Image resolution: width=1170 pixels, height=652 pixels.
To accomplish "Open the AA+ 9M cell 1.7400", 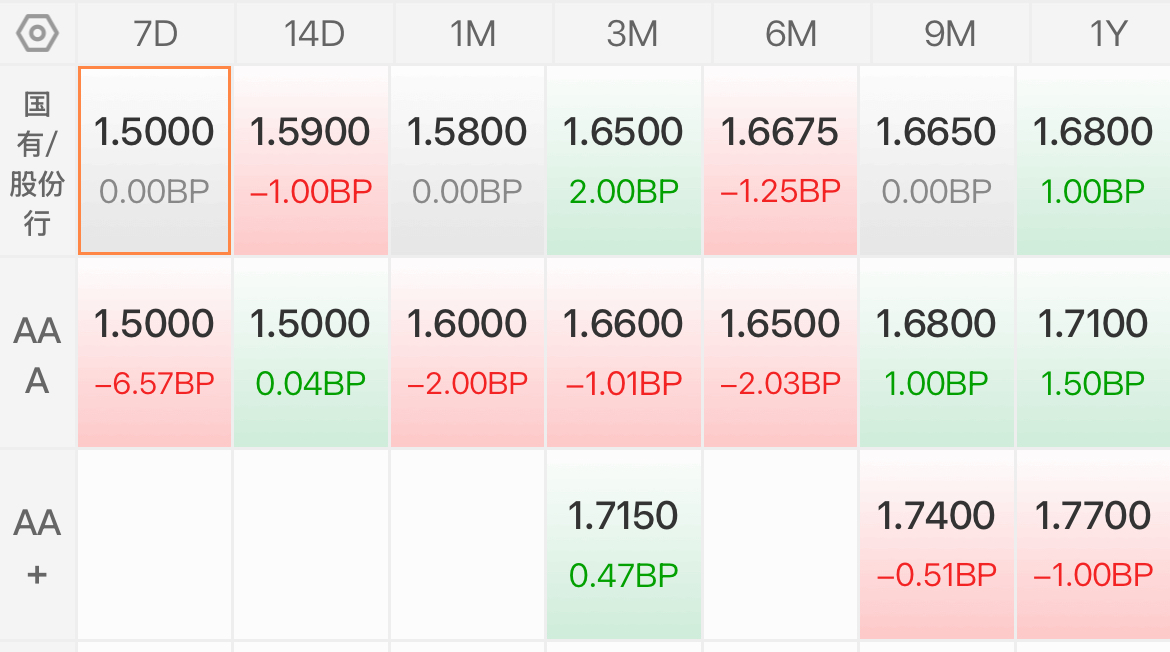I will [x=936, y=545].
